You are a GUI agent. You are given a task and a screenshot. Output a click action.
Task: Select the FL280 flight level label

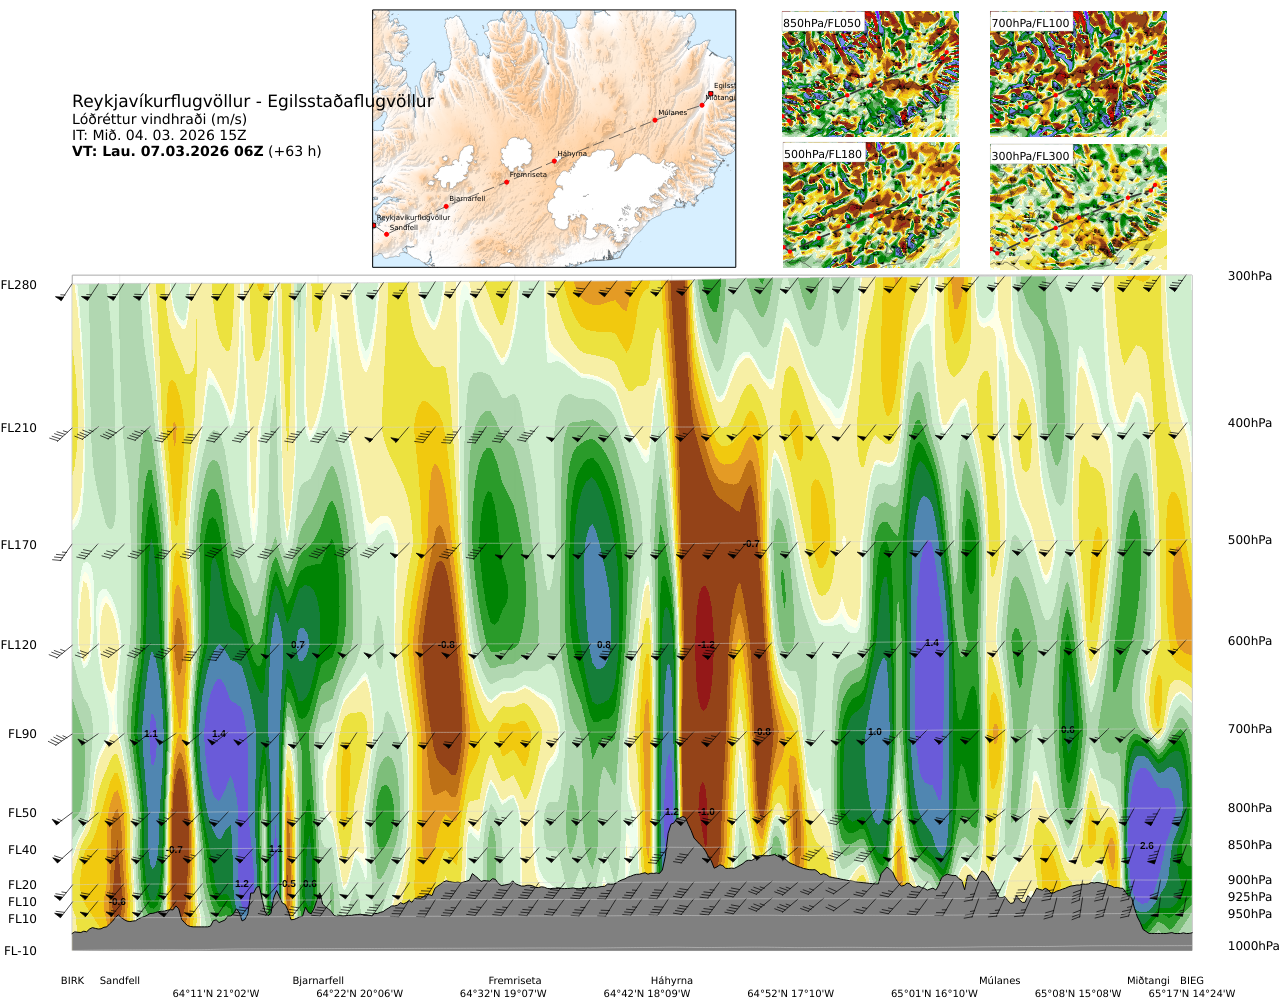tap(19, 285)
